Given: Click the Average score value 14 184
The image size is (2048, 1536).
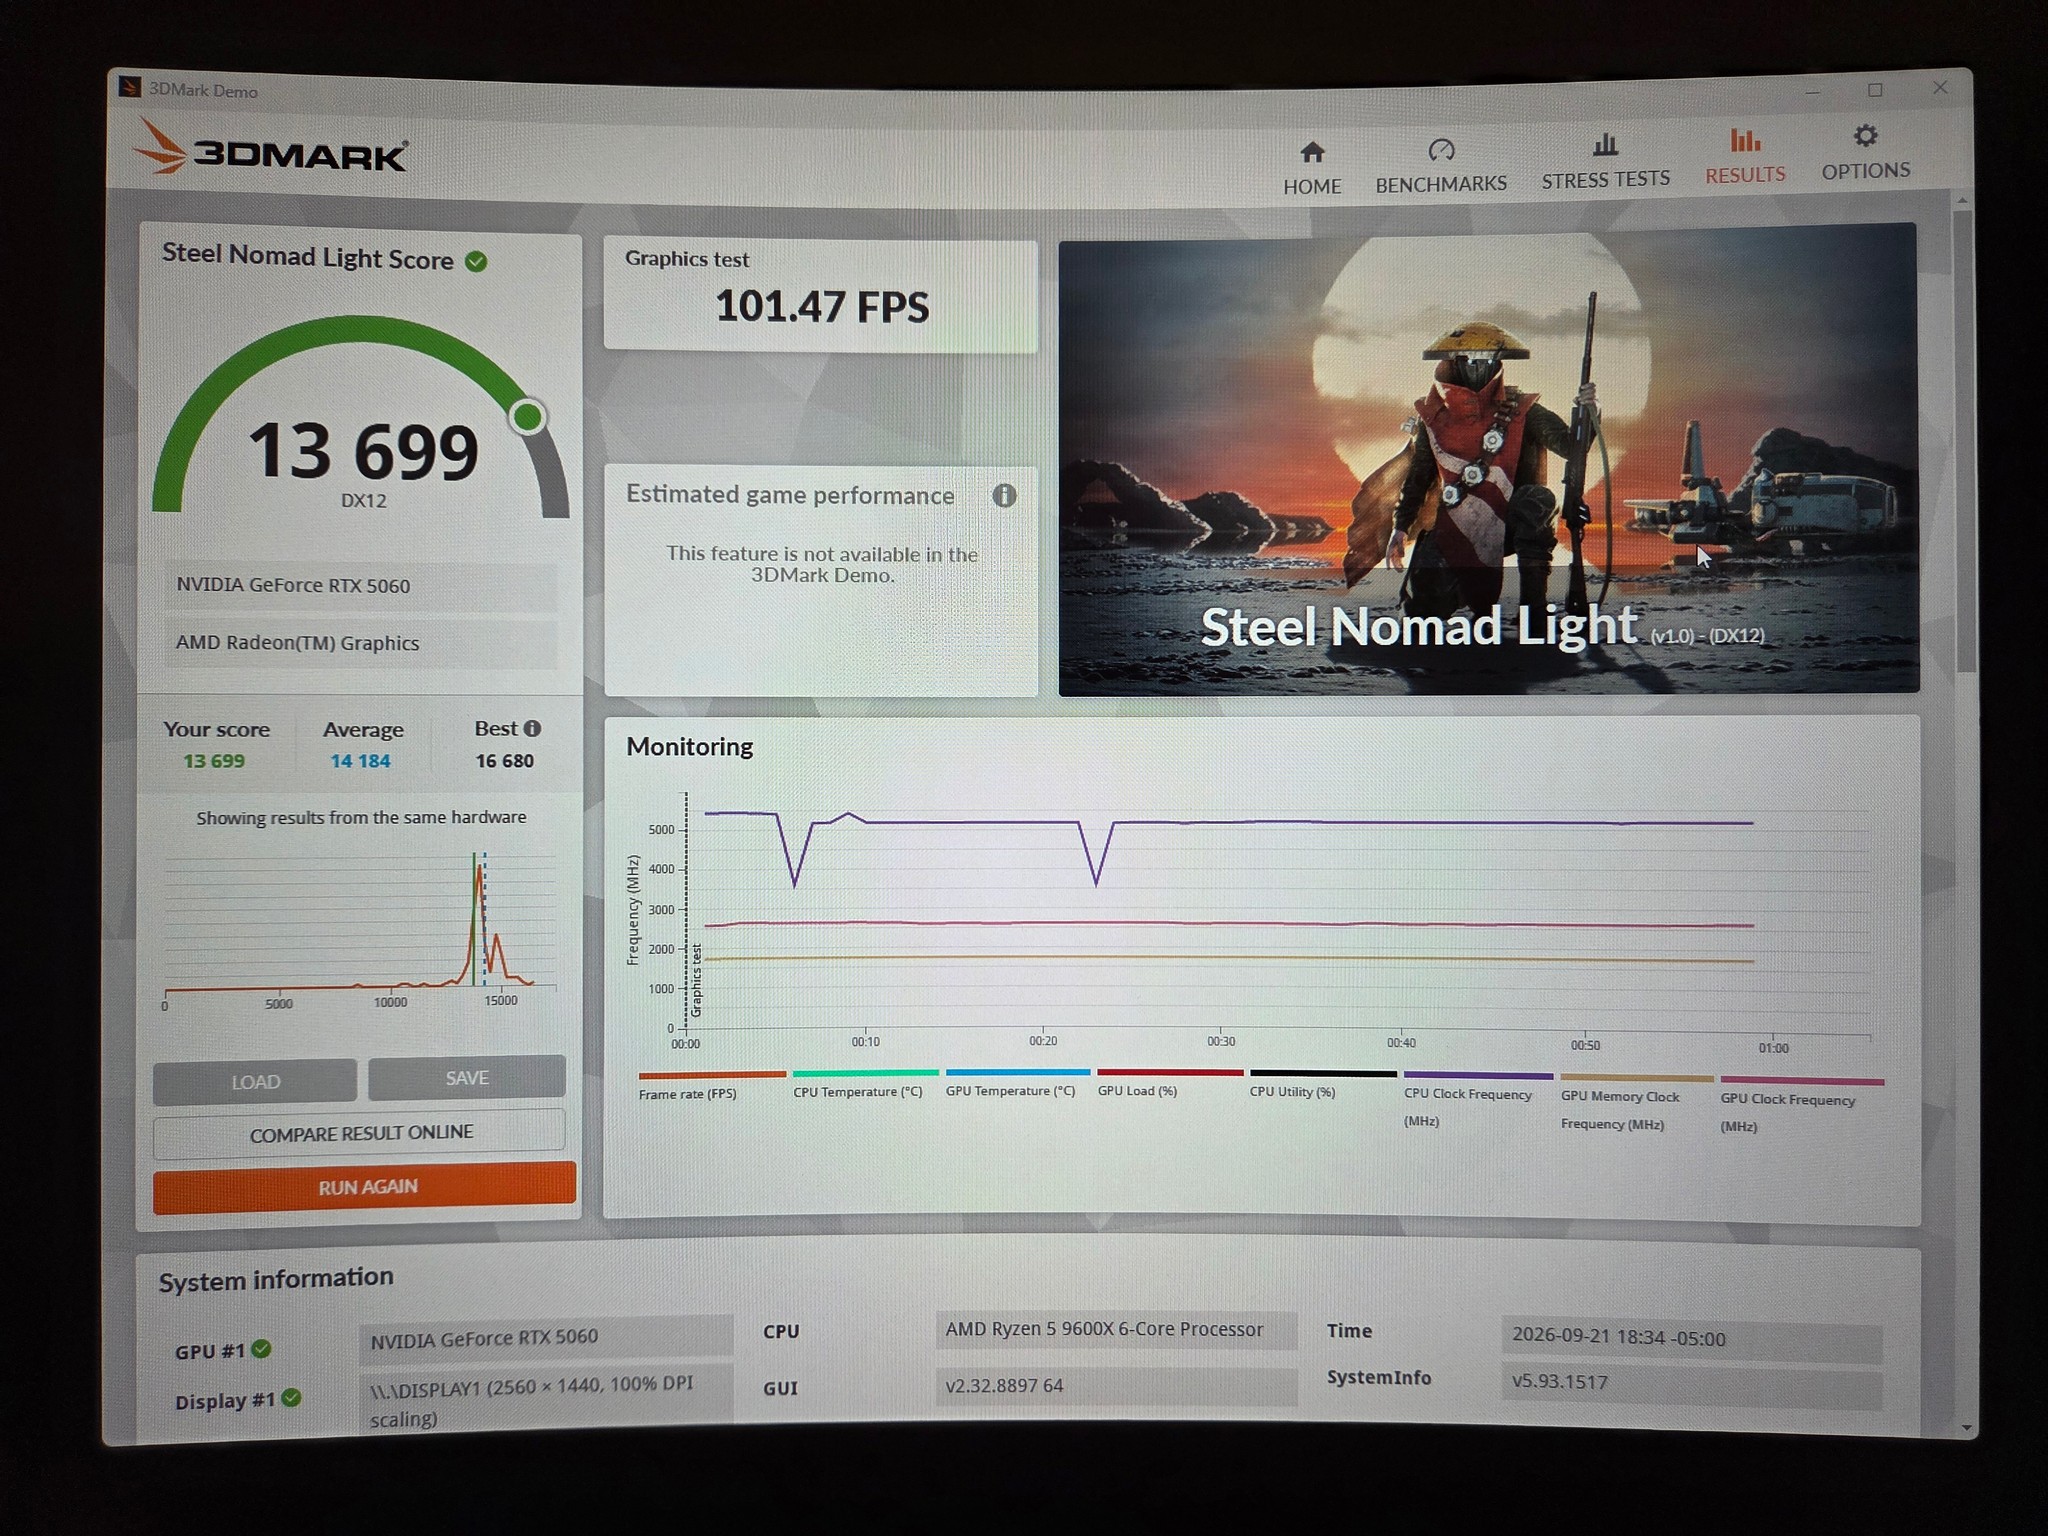Looking at the screenshot, I should pyautogui.click(x=361, y=761).
